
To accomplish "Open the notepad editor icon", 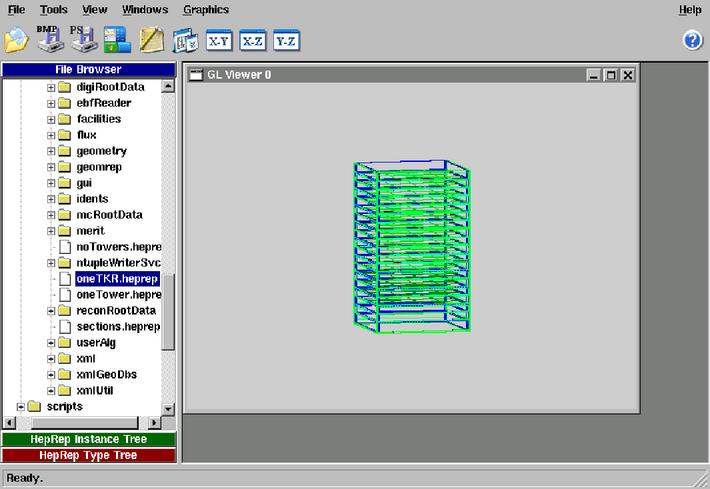I will pyautogui.click(x=151, y=40).
